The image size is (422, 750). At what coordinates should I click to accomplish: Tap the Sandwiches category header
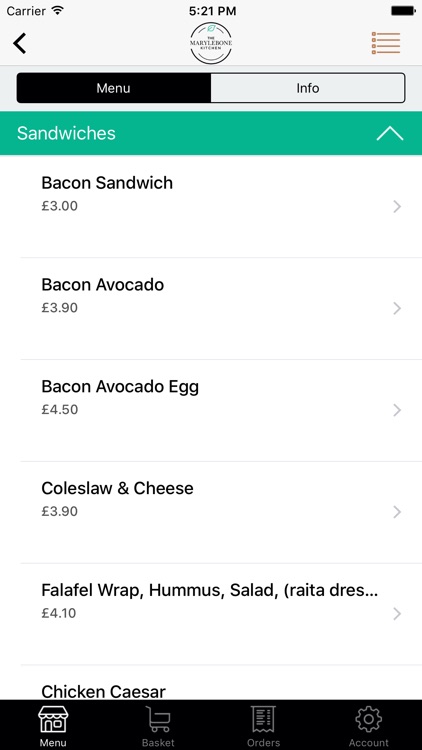click(x=211, y=133)
